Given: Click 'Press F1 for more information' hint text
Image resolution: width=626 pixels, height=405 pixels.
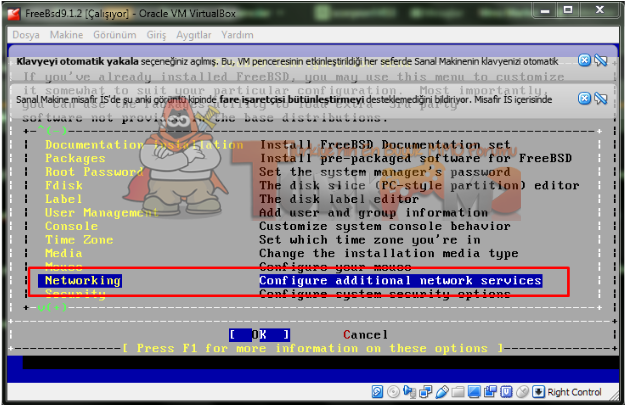Looking at the screenshot, I should pos(312,348).
